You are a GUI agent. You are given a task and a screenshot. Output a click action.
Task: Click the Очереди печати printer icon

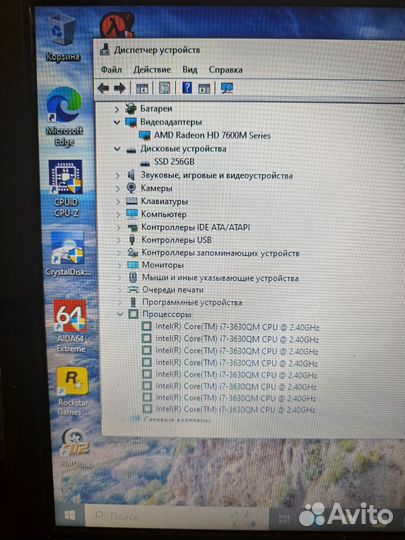point(133,290)
